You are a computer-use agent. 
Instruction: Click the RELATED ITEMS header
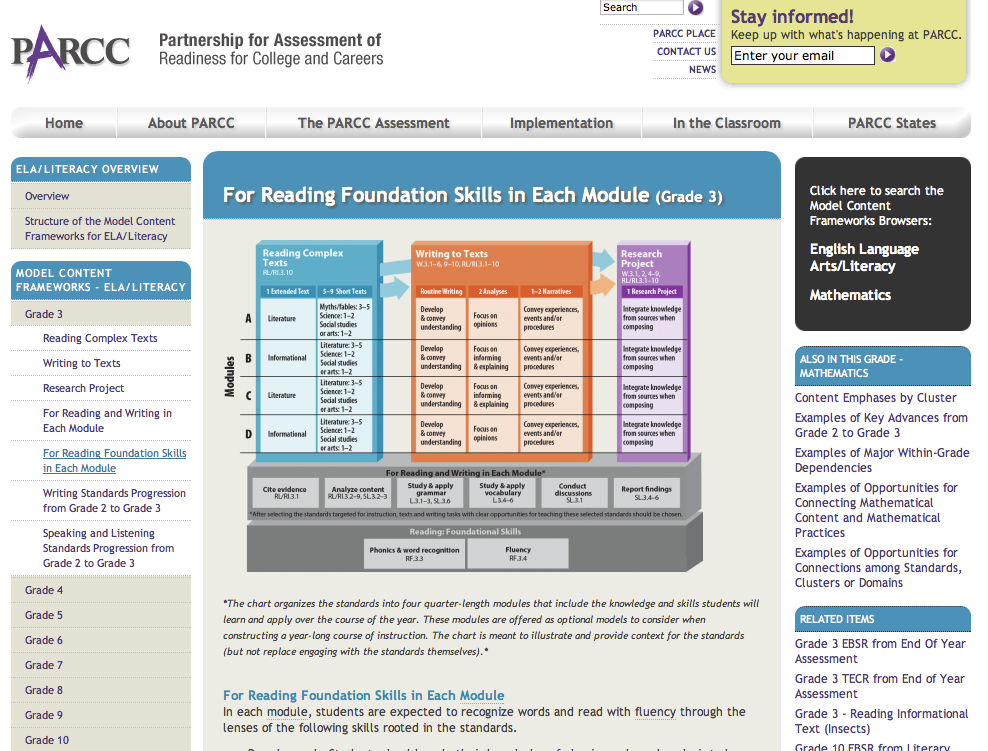point(882,619)
